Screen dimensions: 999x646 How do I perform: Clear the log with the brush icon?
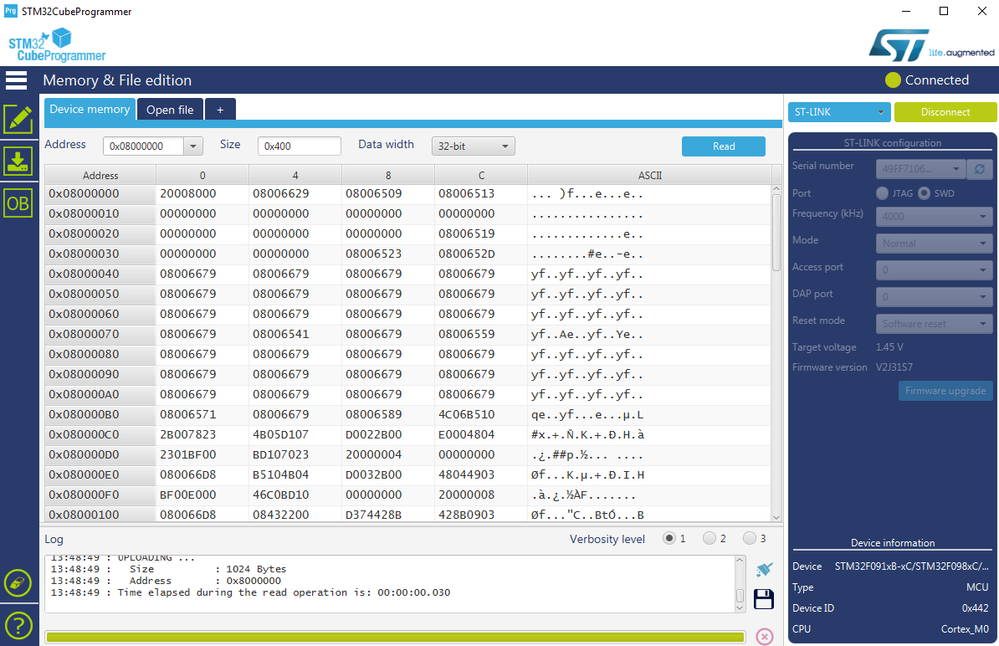pyautogui.click(x=764, y=569)
